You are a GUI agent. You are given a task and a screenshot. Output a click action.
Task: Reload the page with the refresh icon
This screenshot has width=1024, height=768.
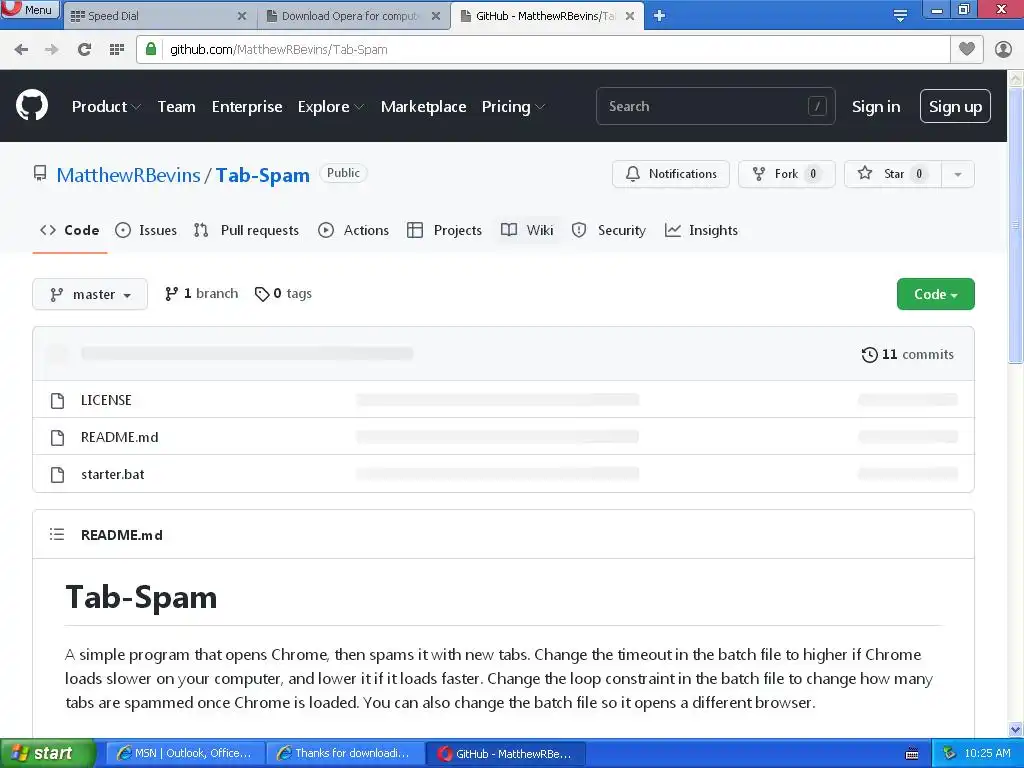[84, 50]
